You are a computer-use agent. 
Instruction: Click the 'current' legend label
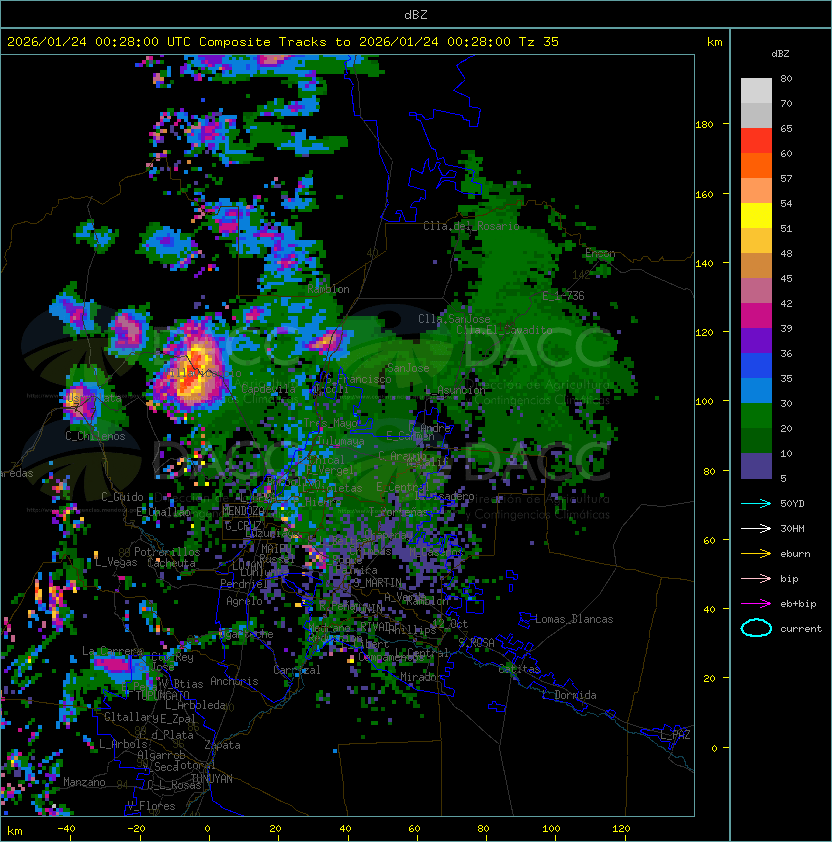(x=801, y=629)
